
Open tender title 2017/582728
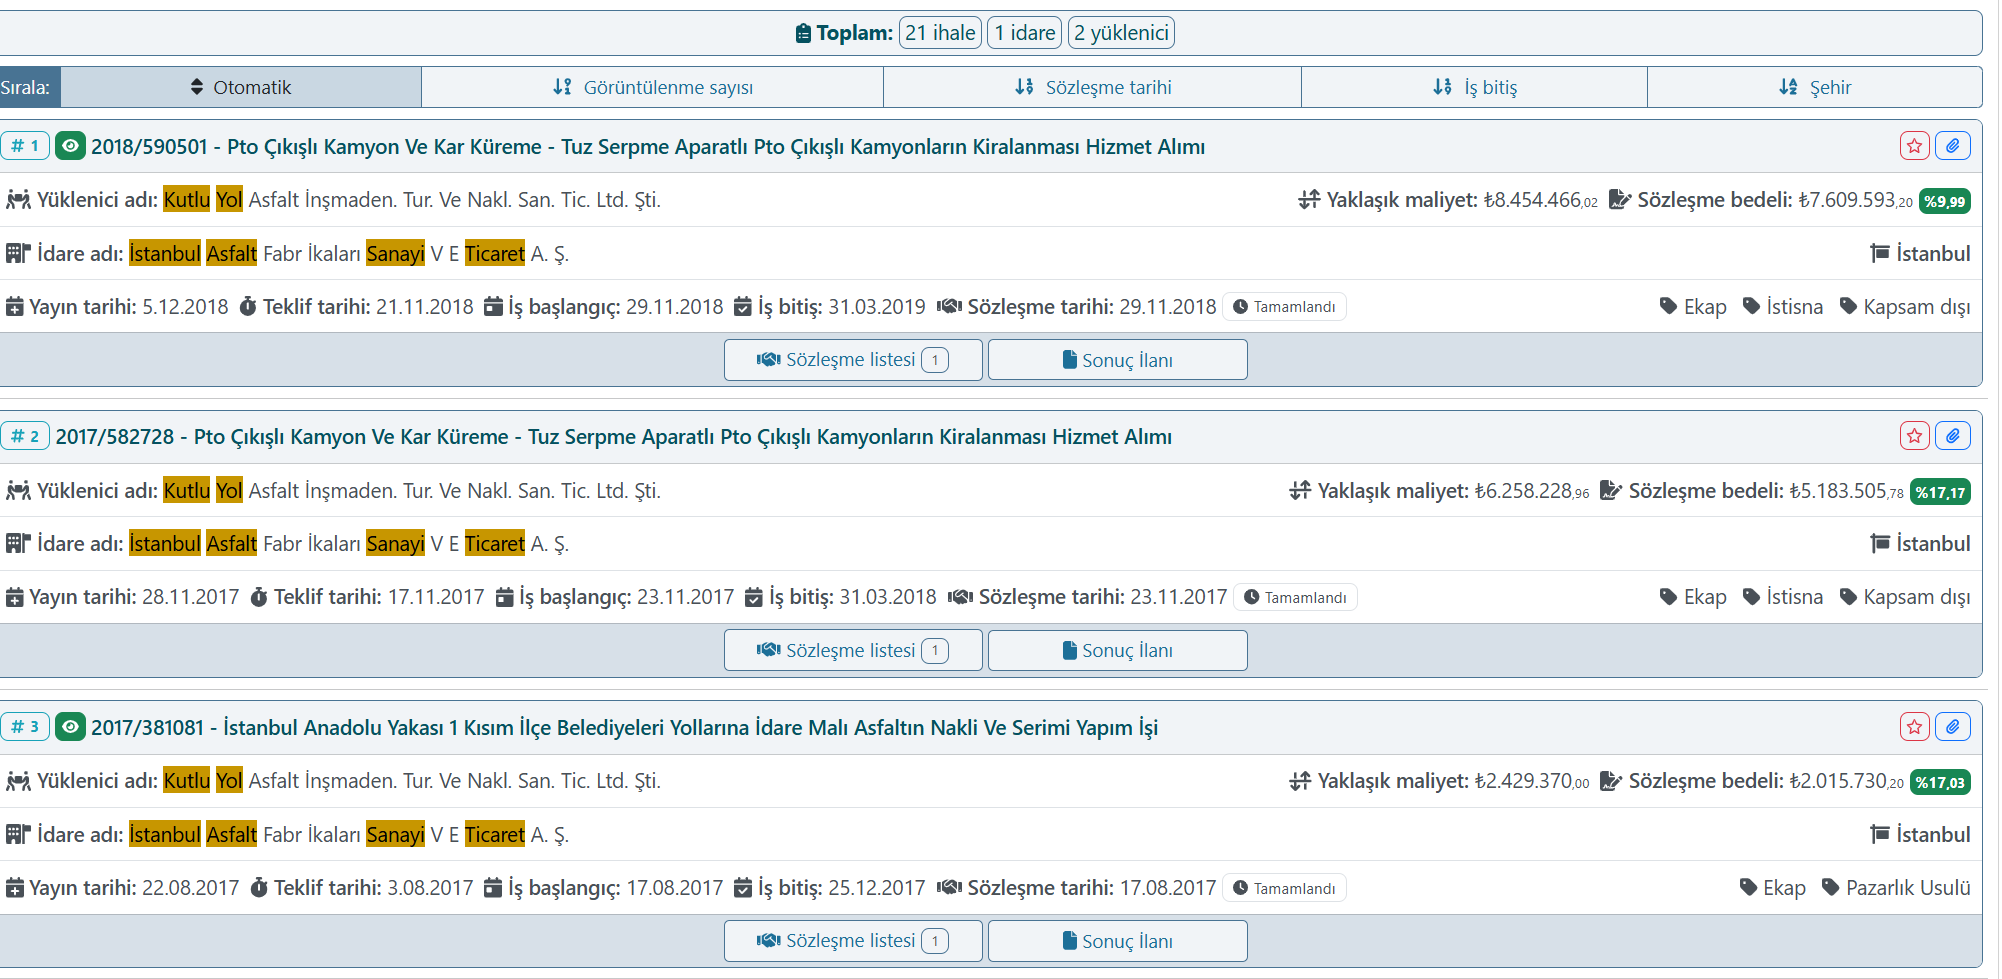coord(613,437)
